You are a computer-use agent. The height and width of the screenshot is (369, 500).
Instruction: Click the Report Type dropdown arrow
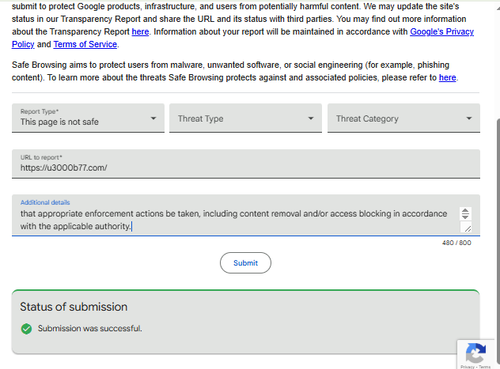(153, 118)
